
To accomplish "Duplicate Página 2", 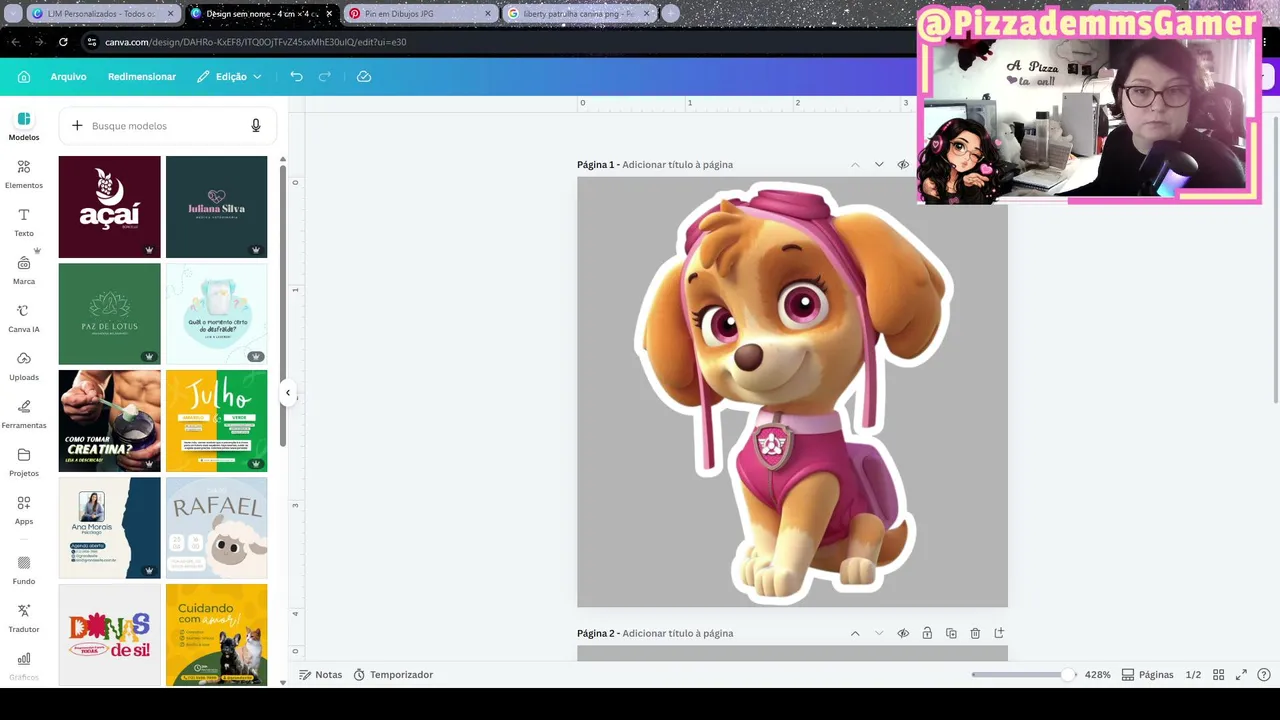I will click(951, 634).
